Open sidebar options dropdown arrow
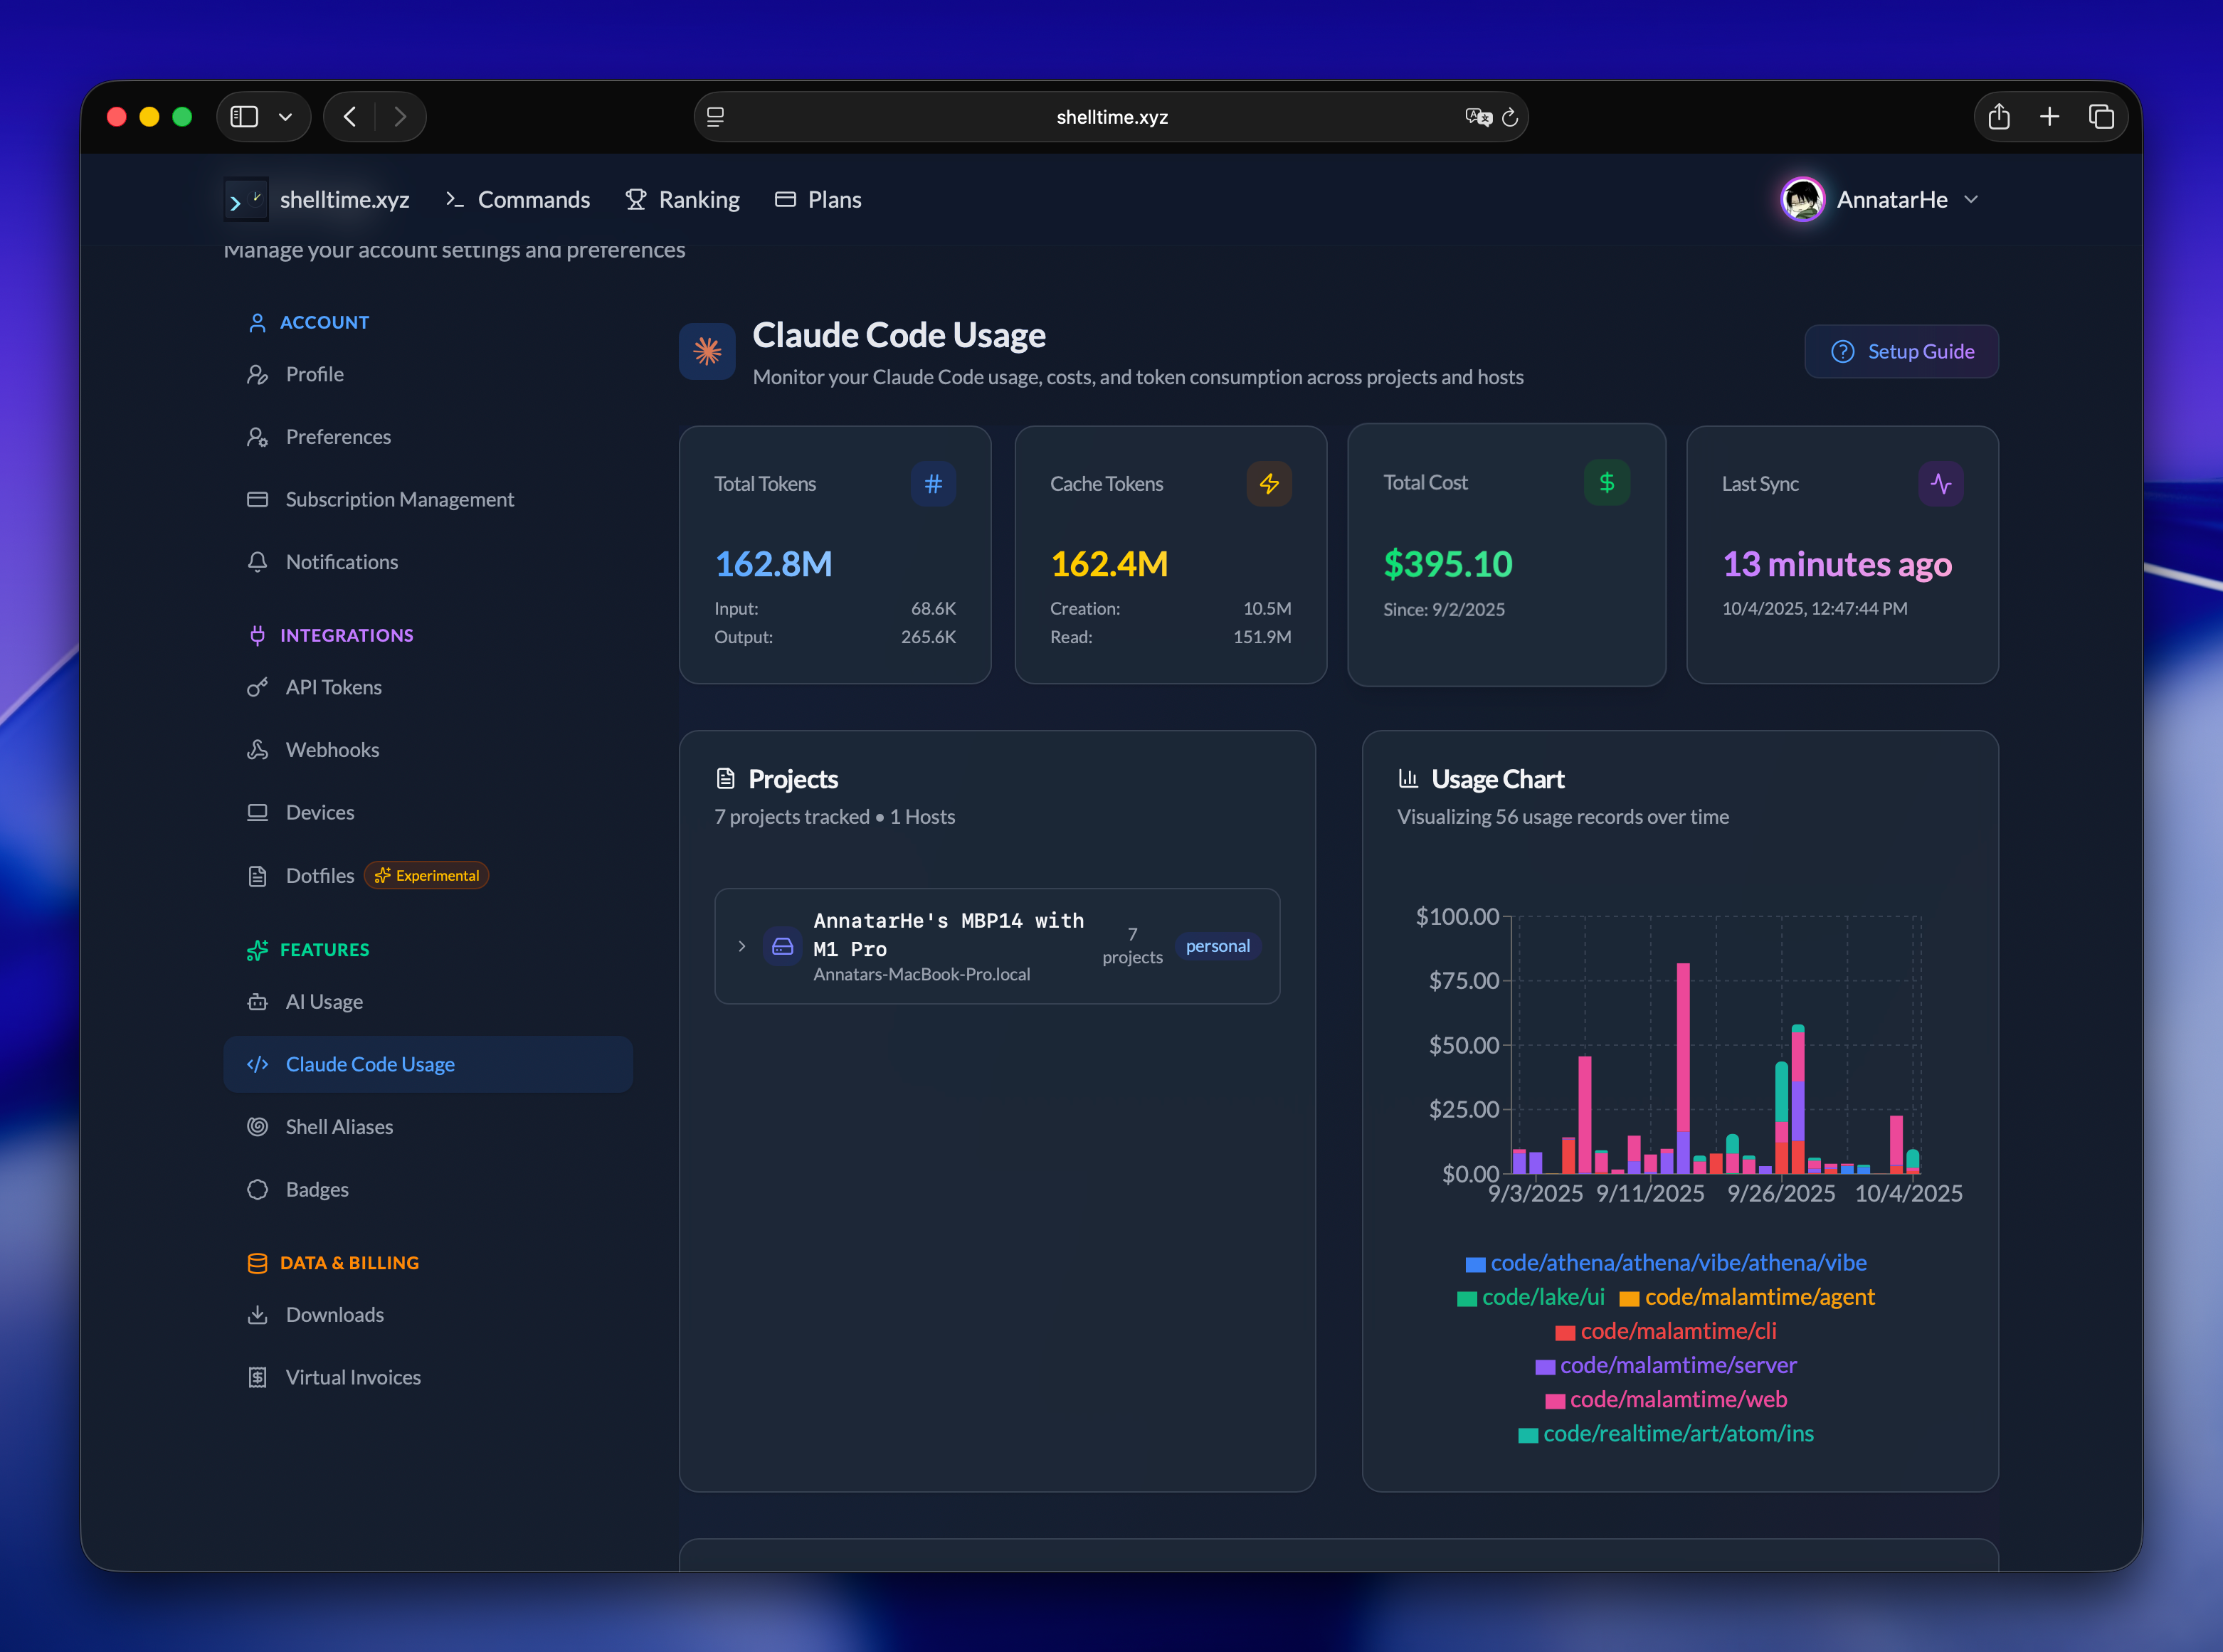 (x=285, y=117)
